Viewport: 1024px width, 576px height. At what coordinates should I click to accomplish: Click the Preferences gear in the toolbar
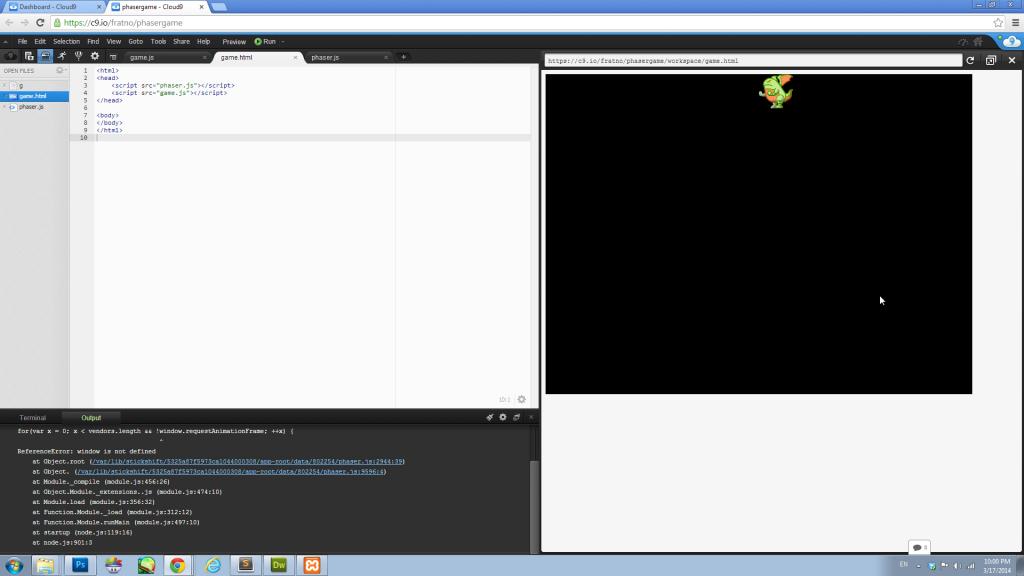pyautogui.click(x=94, y=56)
